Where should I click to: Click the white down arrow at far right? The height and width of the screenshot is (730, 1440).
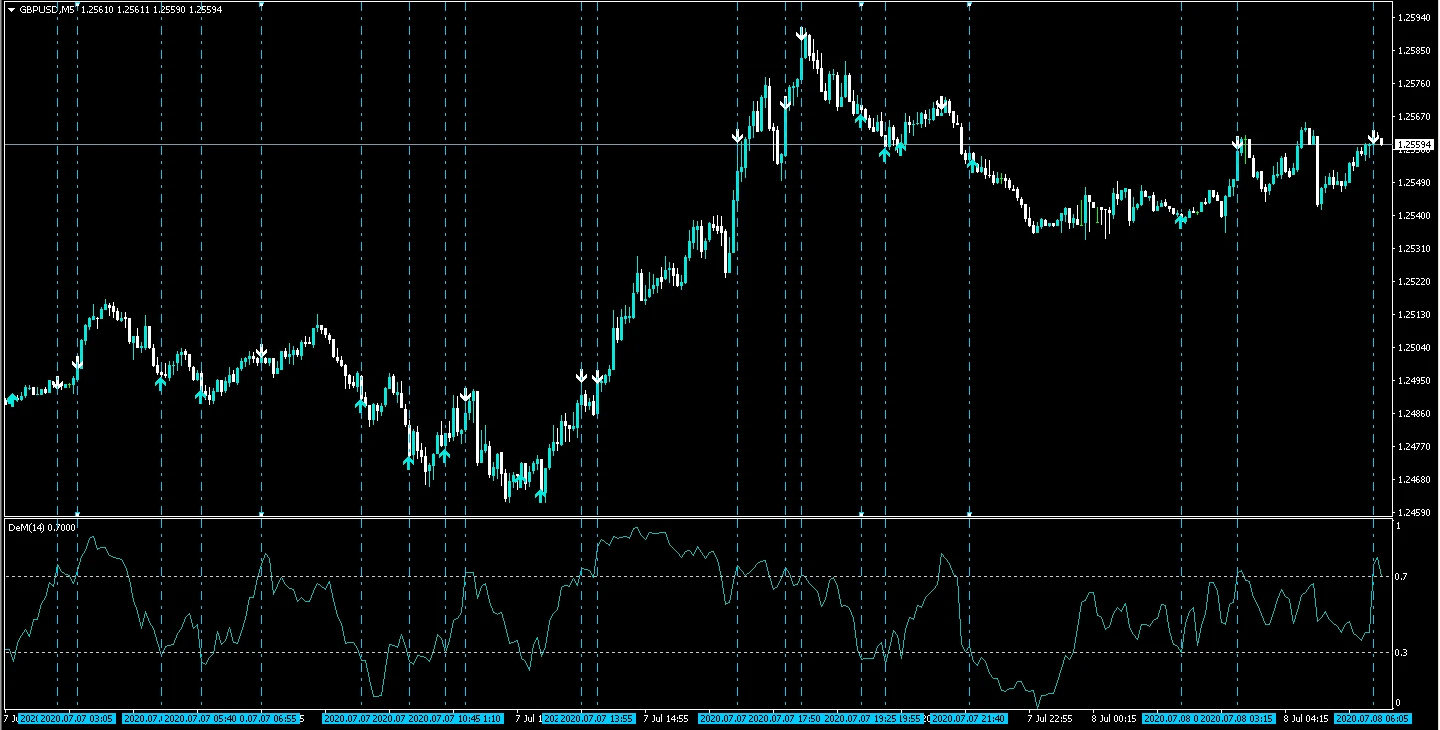coord(1374,136)
